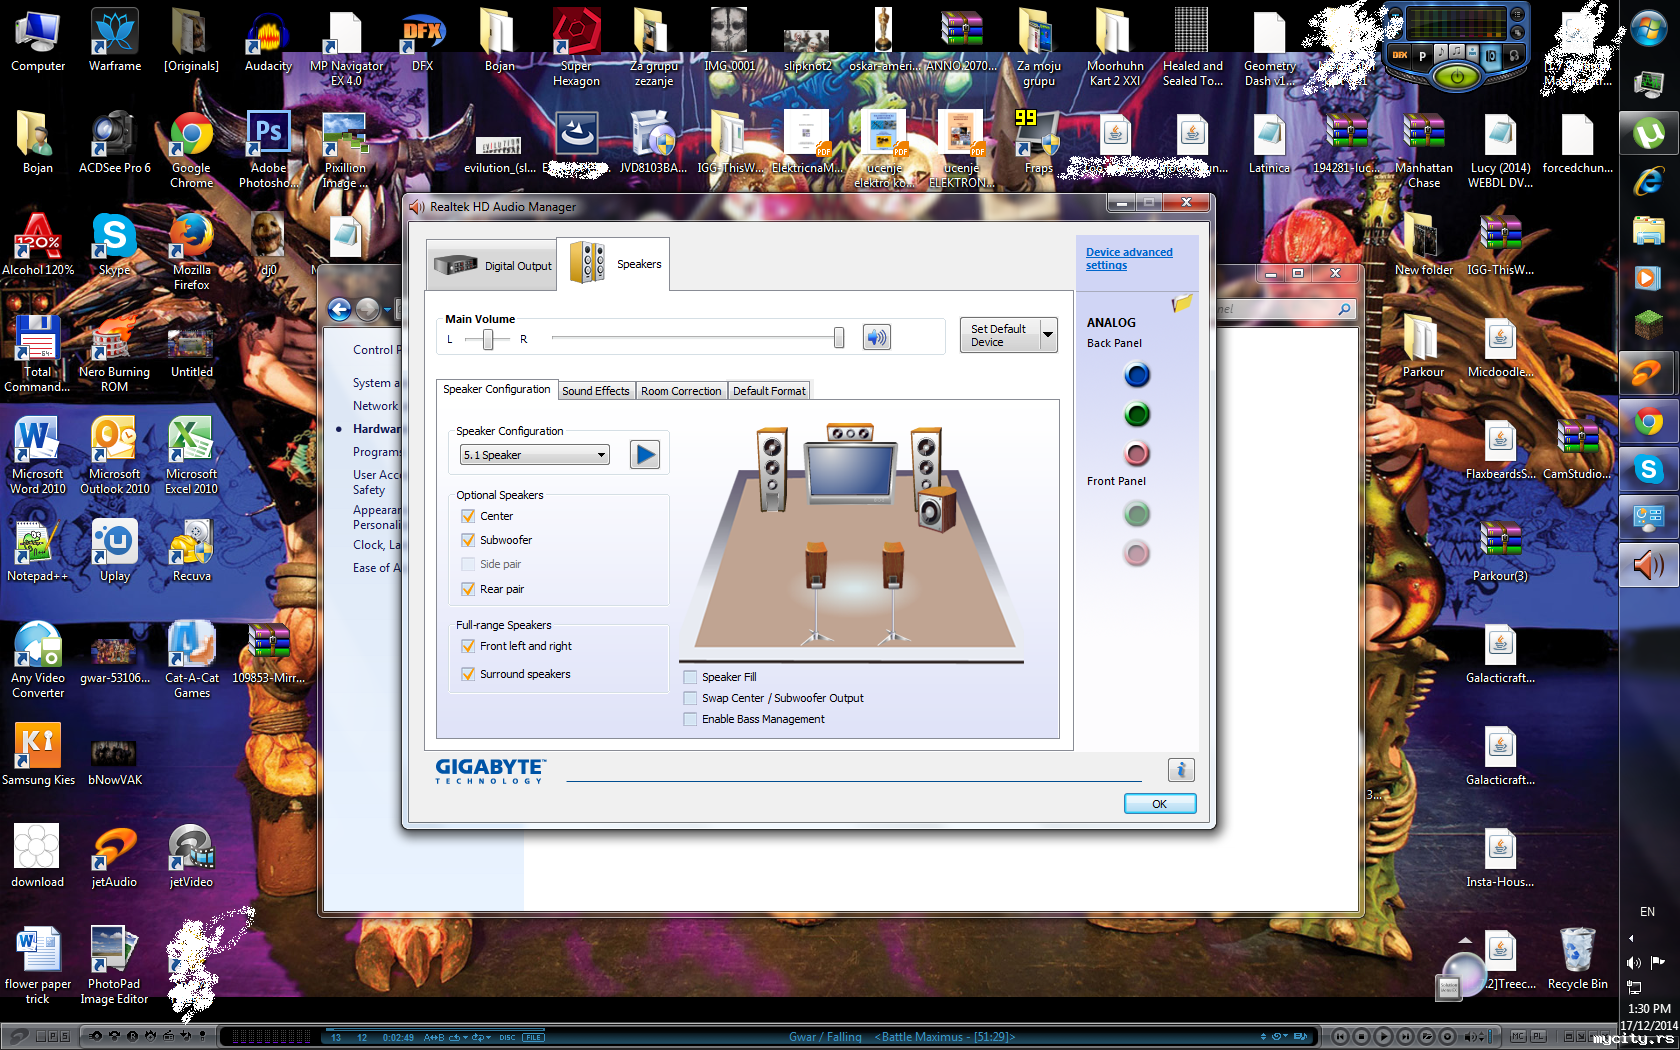Open the Default Format tab

pyautogui.click(x=769, y=391)
